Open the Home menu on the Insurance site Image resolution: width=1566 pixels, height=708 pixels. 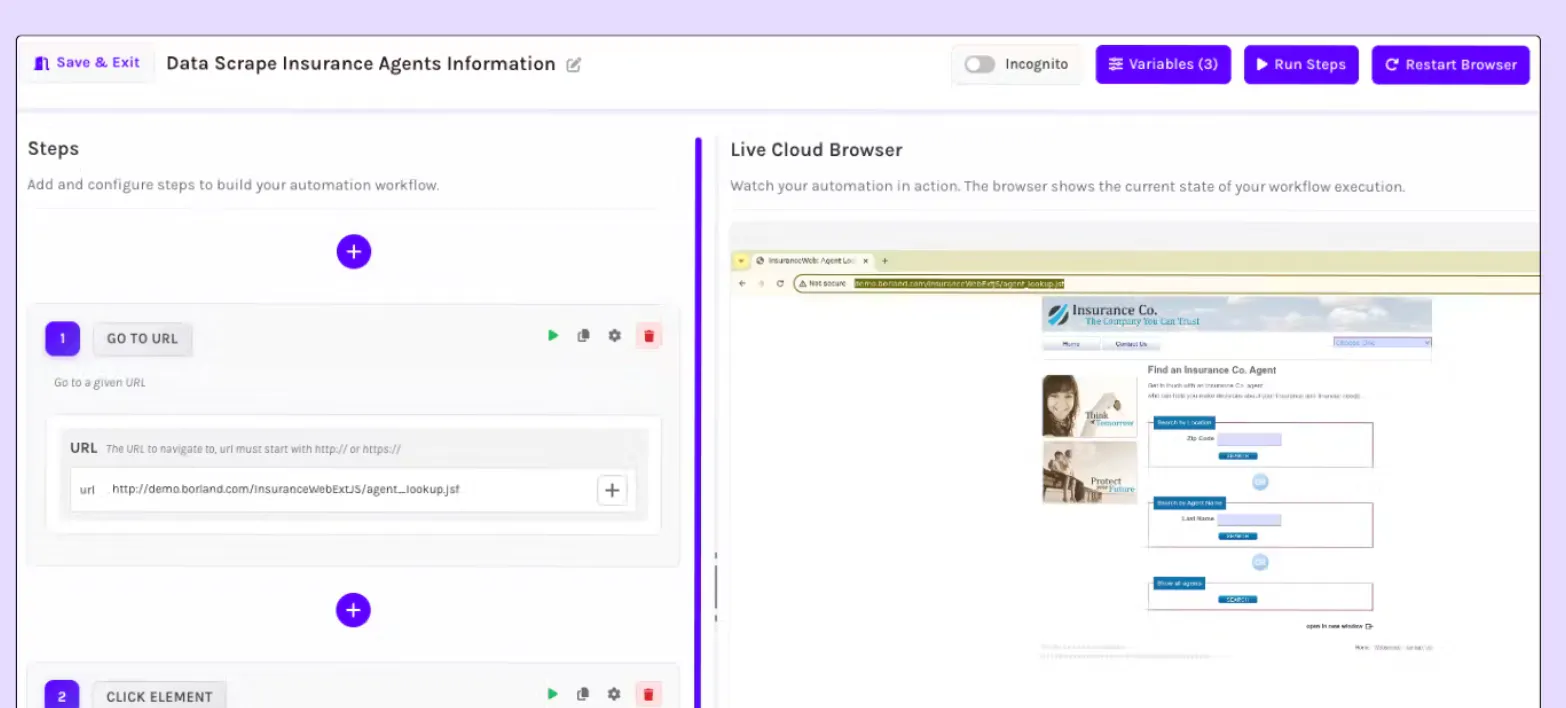point(1070,344)
